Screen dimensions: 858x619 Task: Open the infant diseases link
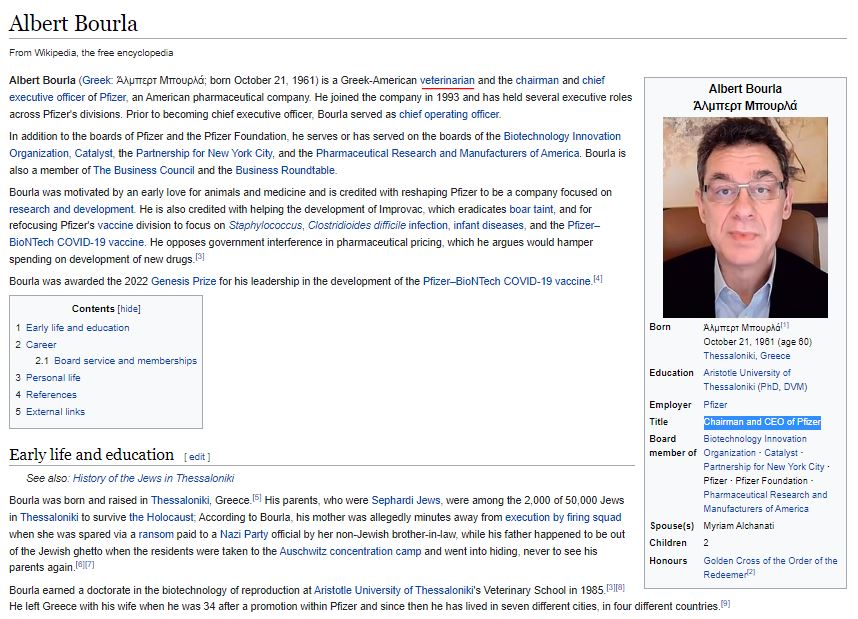[x=488, y=225]
